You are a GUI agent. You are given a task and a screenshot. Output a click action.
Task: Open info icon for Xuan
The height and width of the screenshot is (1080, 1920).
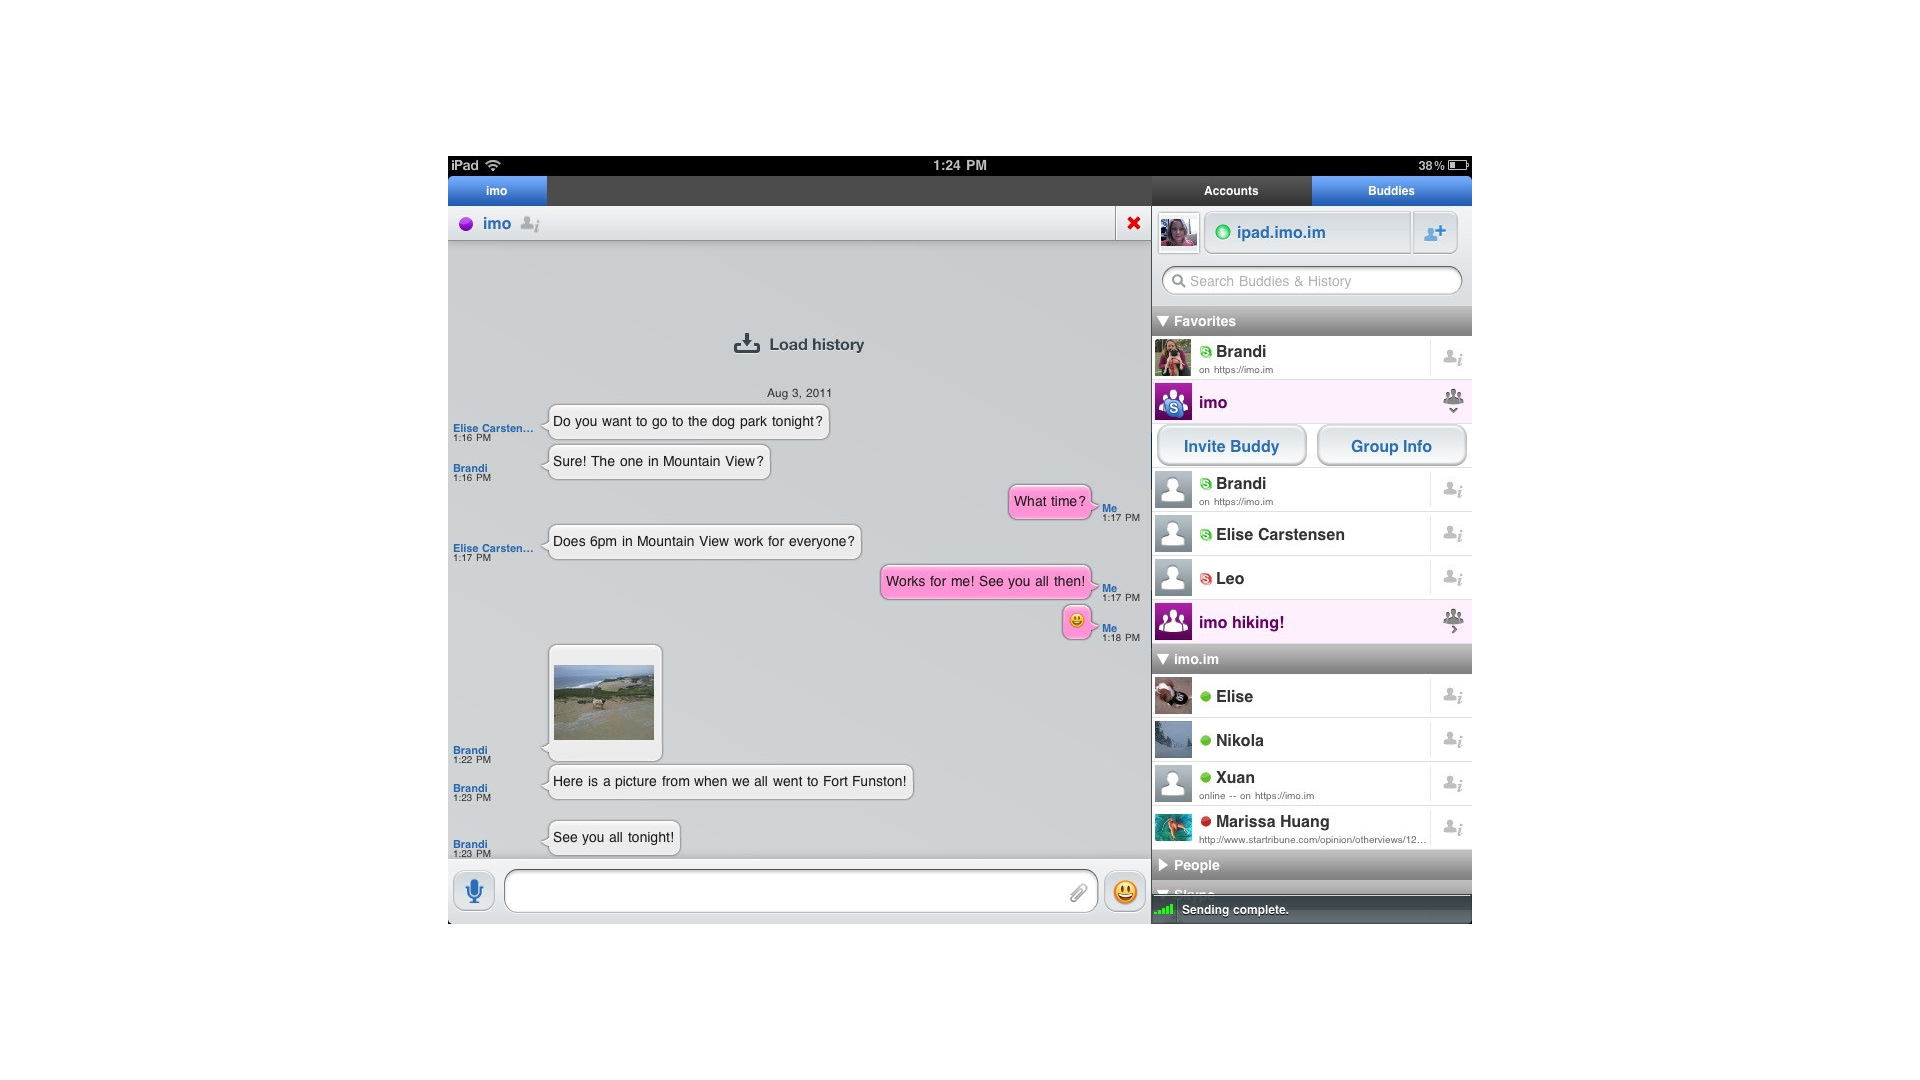[x=1453, y=784]
